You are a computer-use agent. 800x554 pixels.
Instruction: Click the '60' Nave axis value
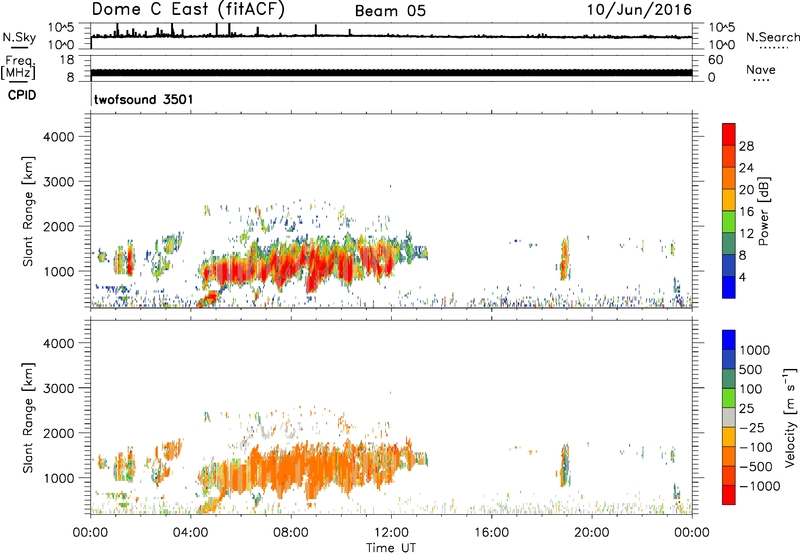[715, 60]
